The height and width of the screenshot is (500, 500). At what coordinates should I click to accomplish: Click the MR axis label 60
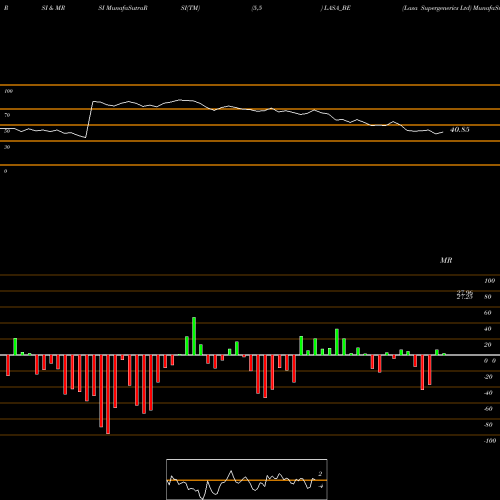click(487, 313)
